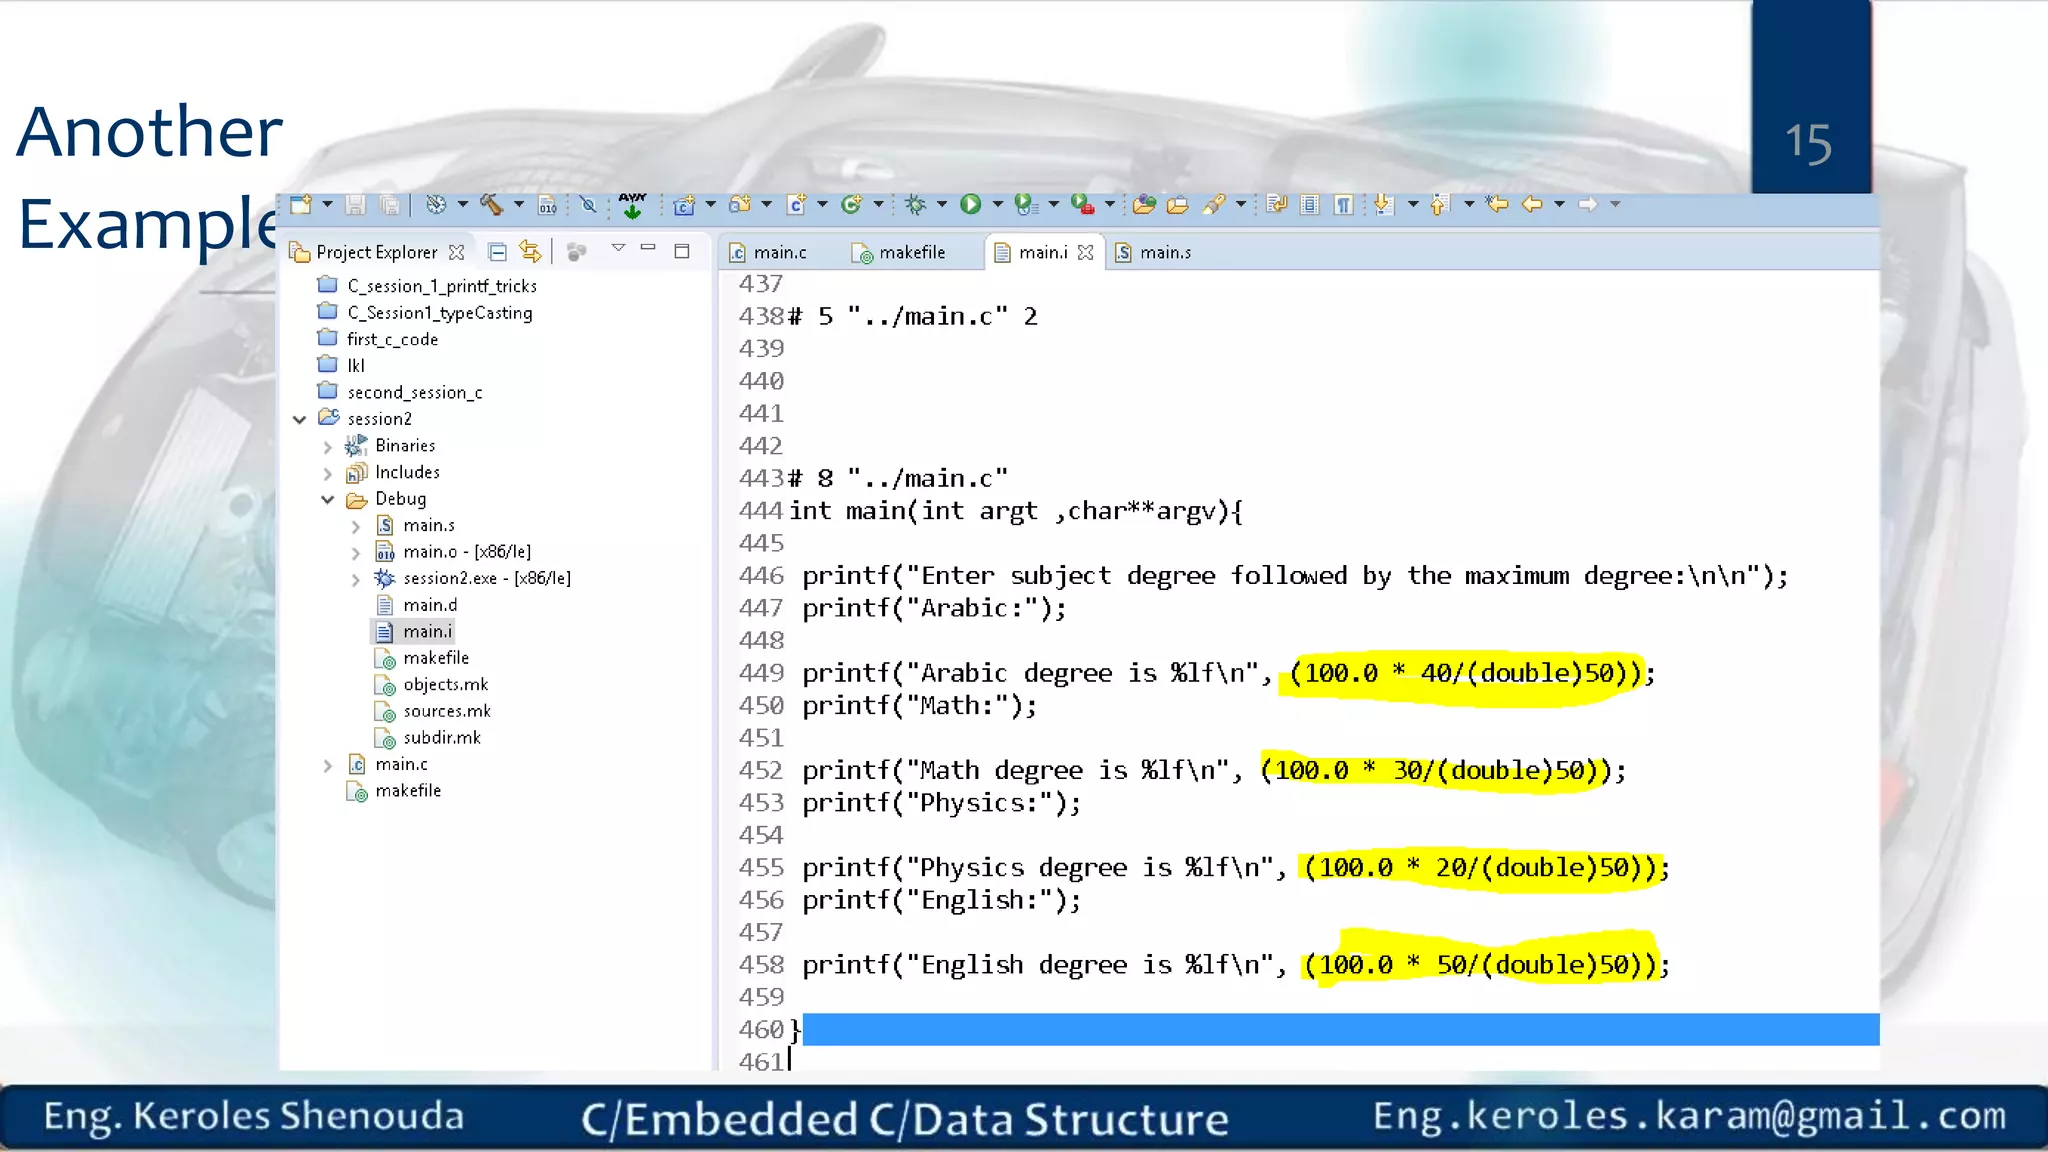Switch to the main.c editor tab
The image size is (2048, 1152).
pos(779,252)
